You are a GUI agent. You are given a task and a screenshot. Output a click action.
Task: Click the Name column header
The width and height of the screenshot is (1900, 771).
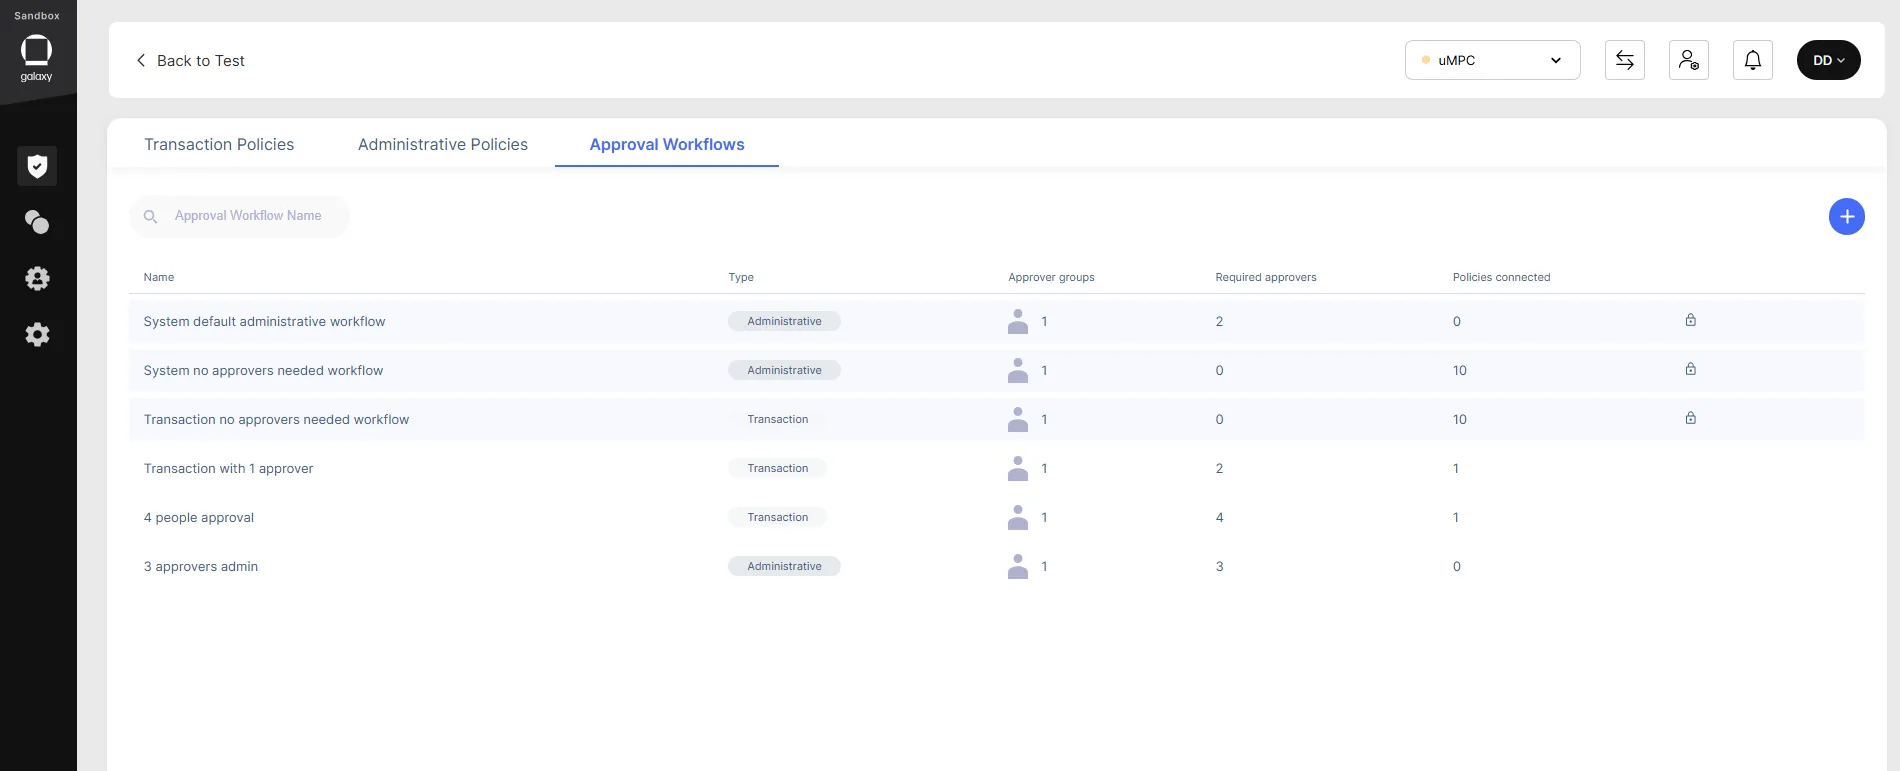click(159, 277)
